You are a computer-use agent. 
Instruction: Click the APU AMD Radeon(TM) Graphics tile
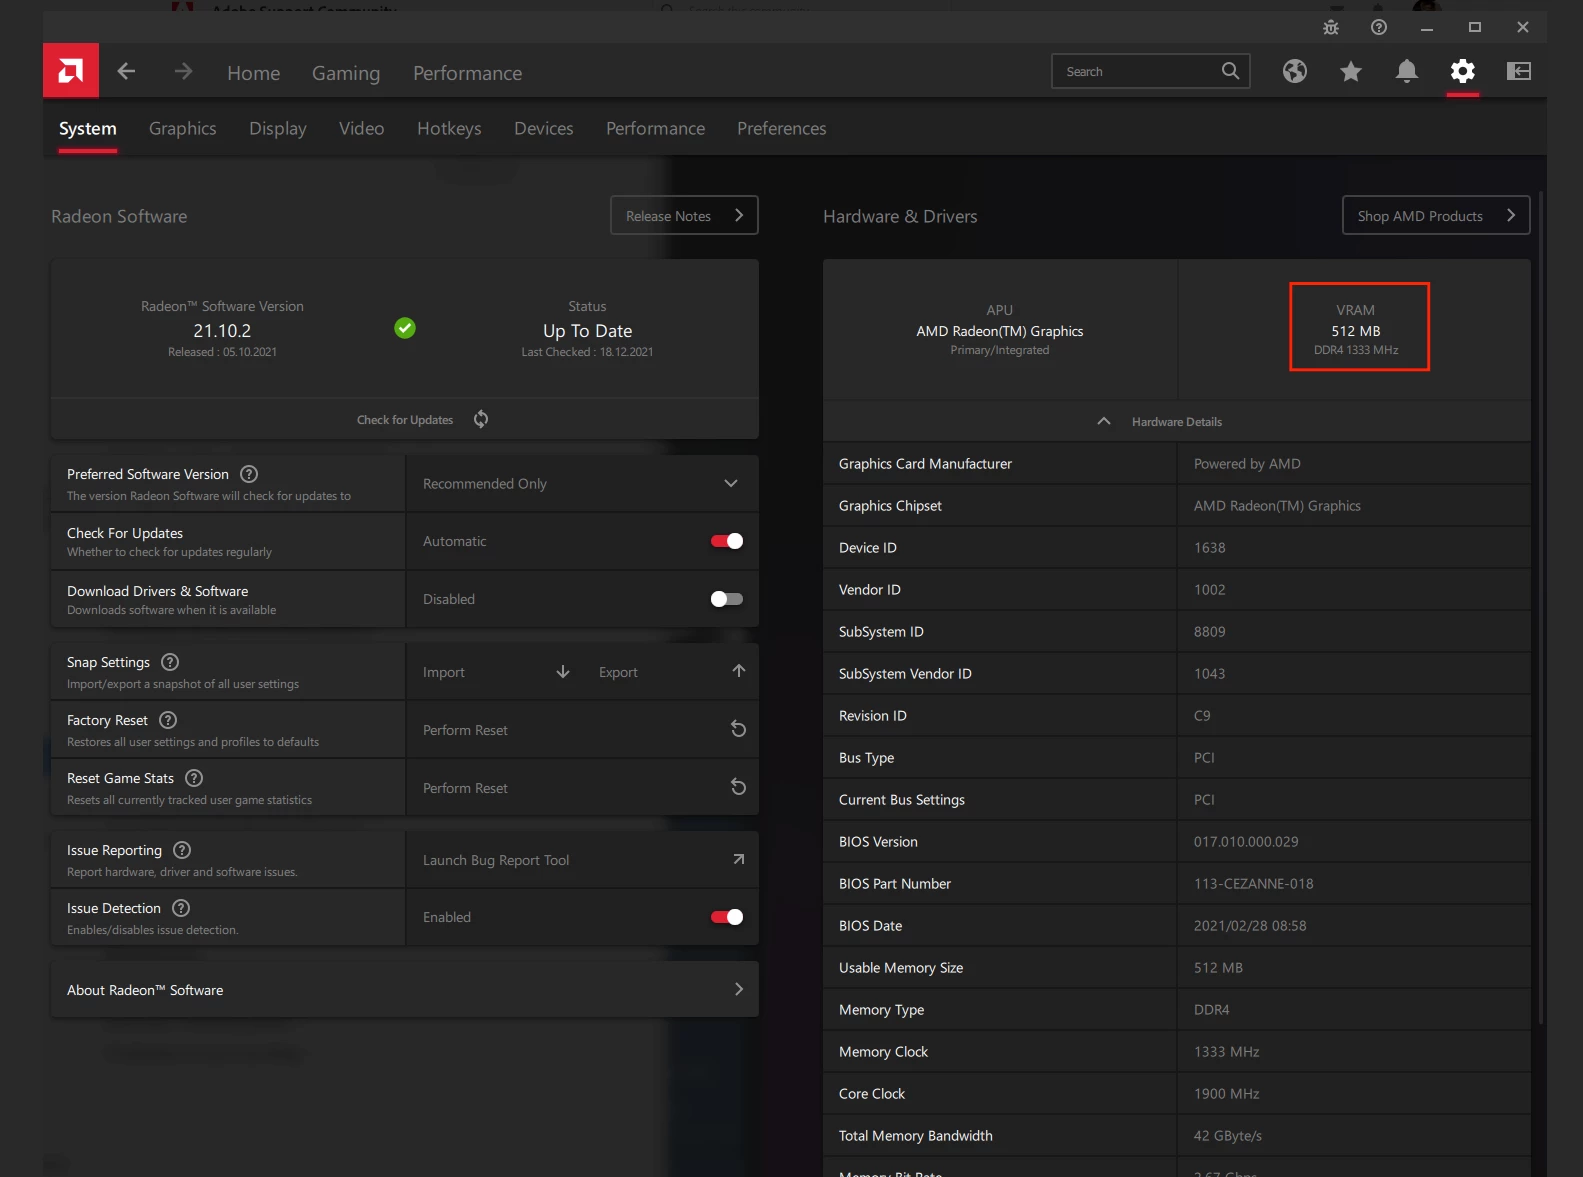click(x=1000, y=329)
